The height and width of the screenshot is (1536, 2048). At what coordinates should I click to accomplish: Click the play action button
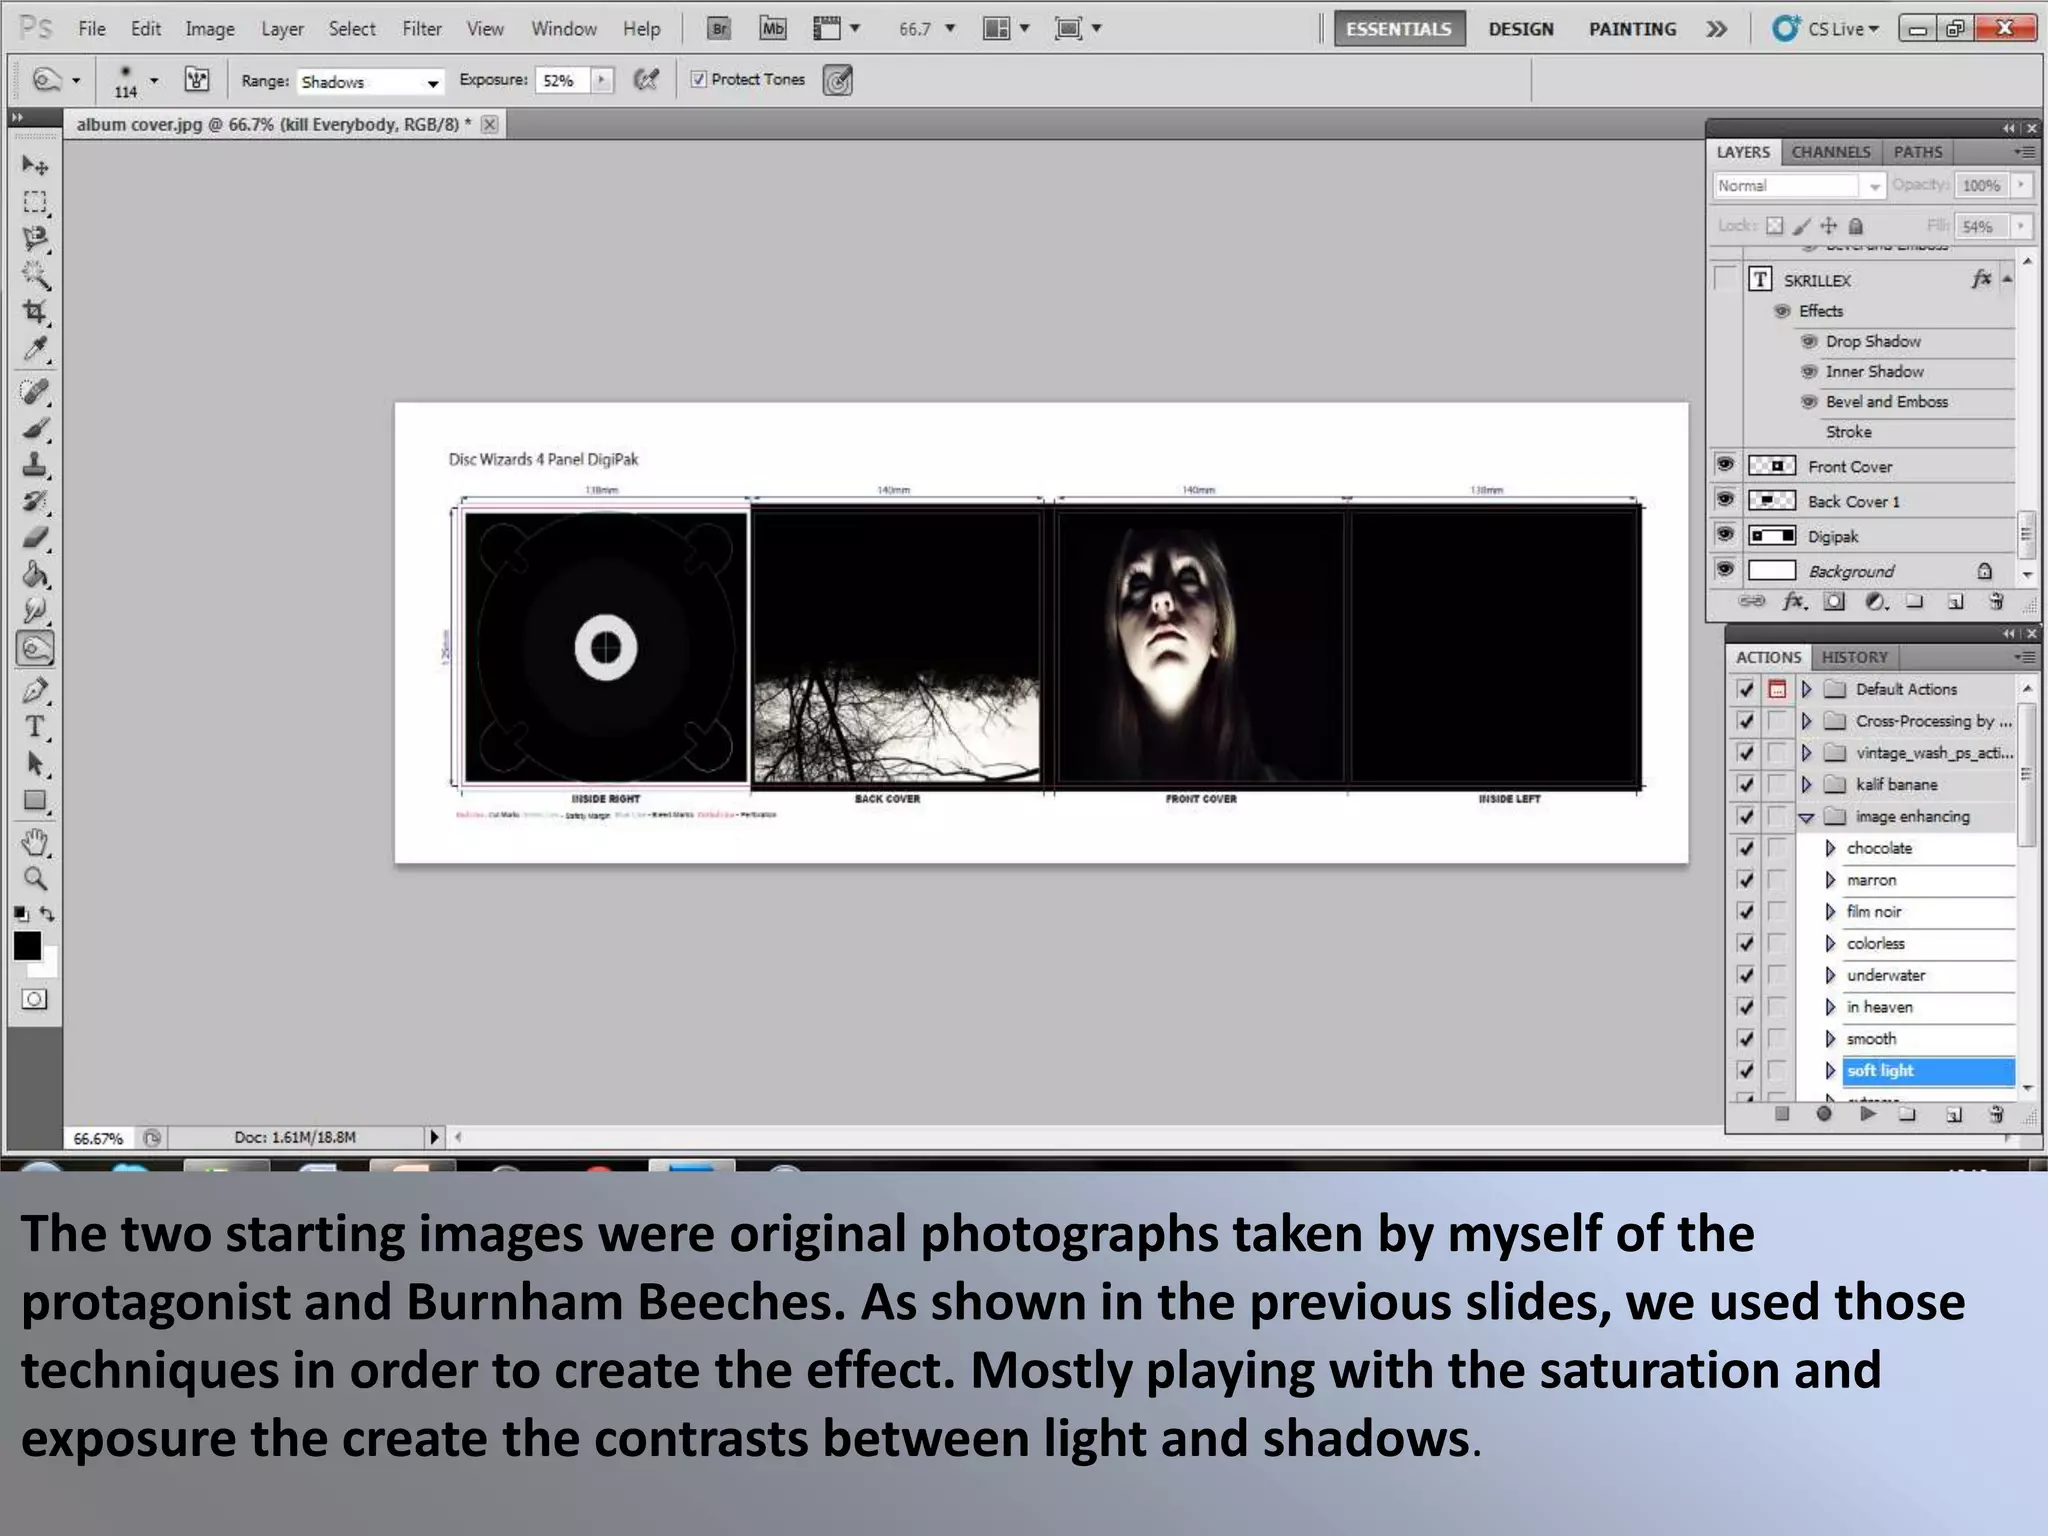1867,1113
